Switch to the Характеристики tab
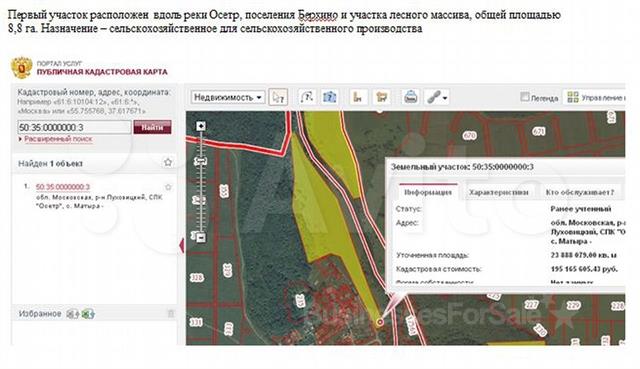Screen dimensions: 640x369 498,192
